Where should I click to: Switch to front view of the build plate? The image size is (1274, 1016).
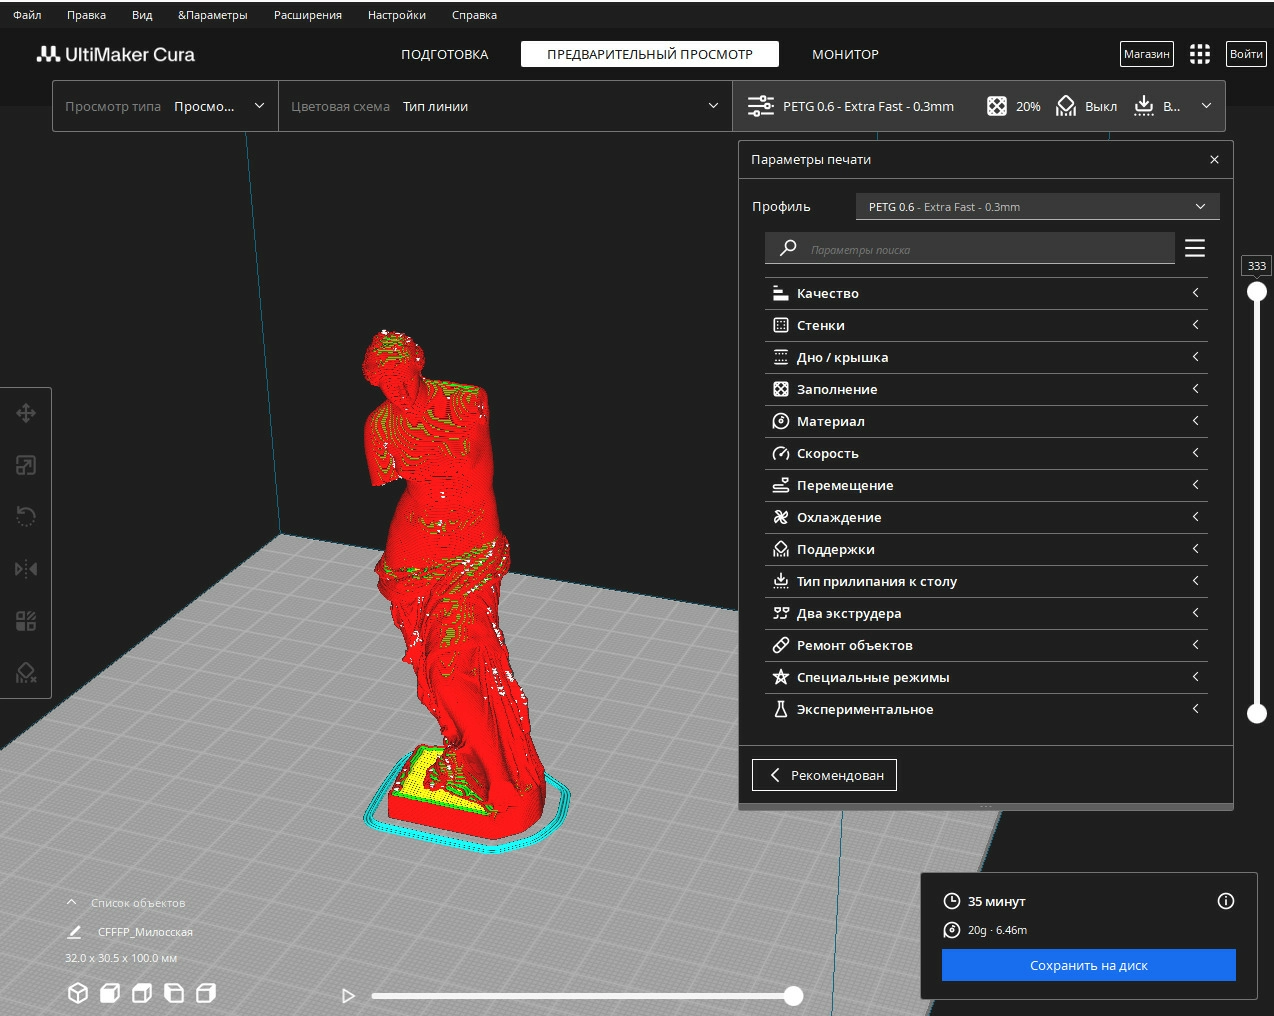[108, 993]
